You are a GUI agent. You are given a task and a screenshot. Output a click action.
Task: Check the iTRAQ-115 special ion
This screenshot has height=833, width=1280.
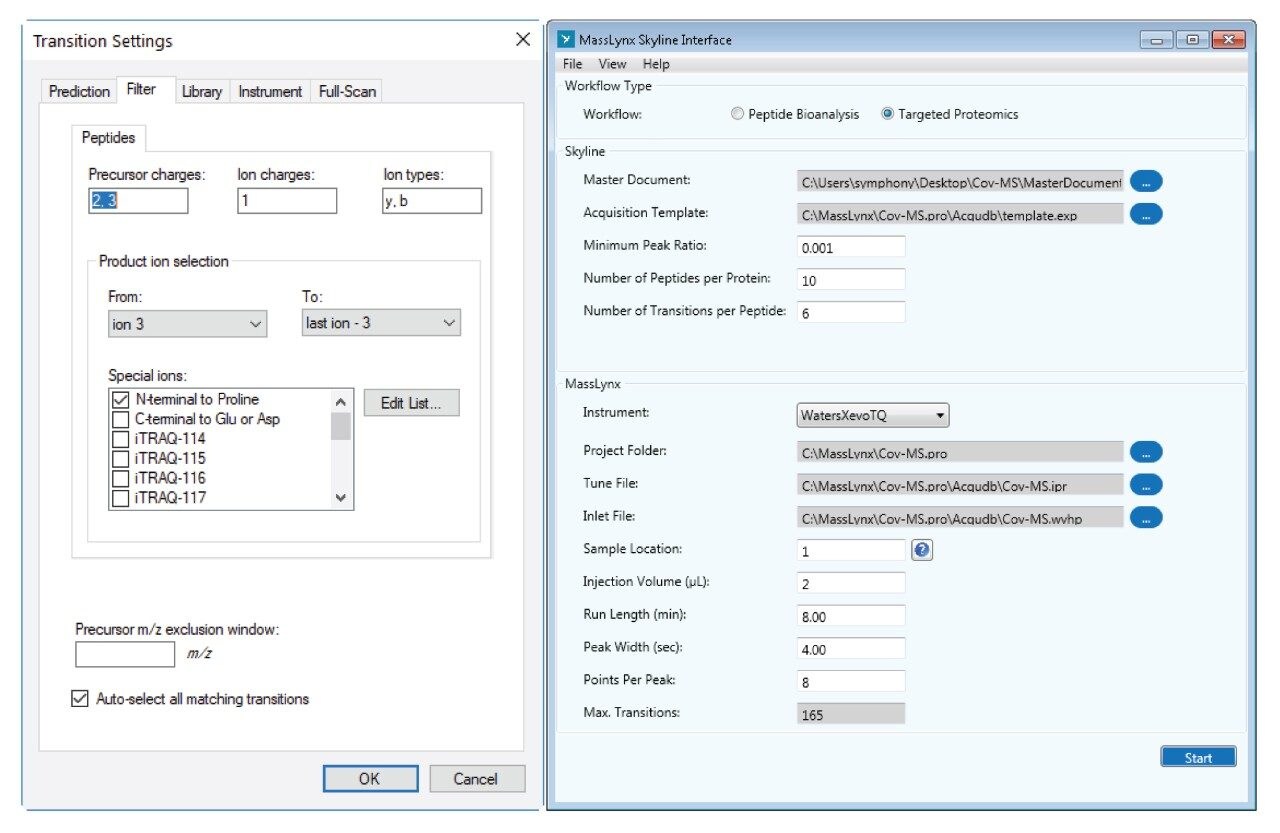tap(121, 459)
